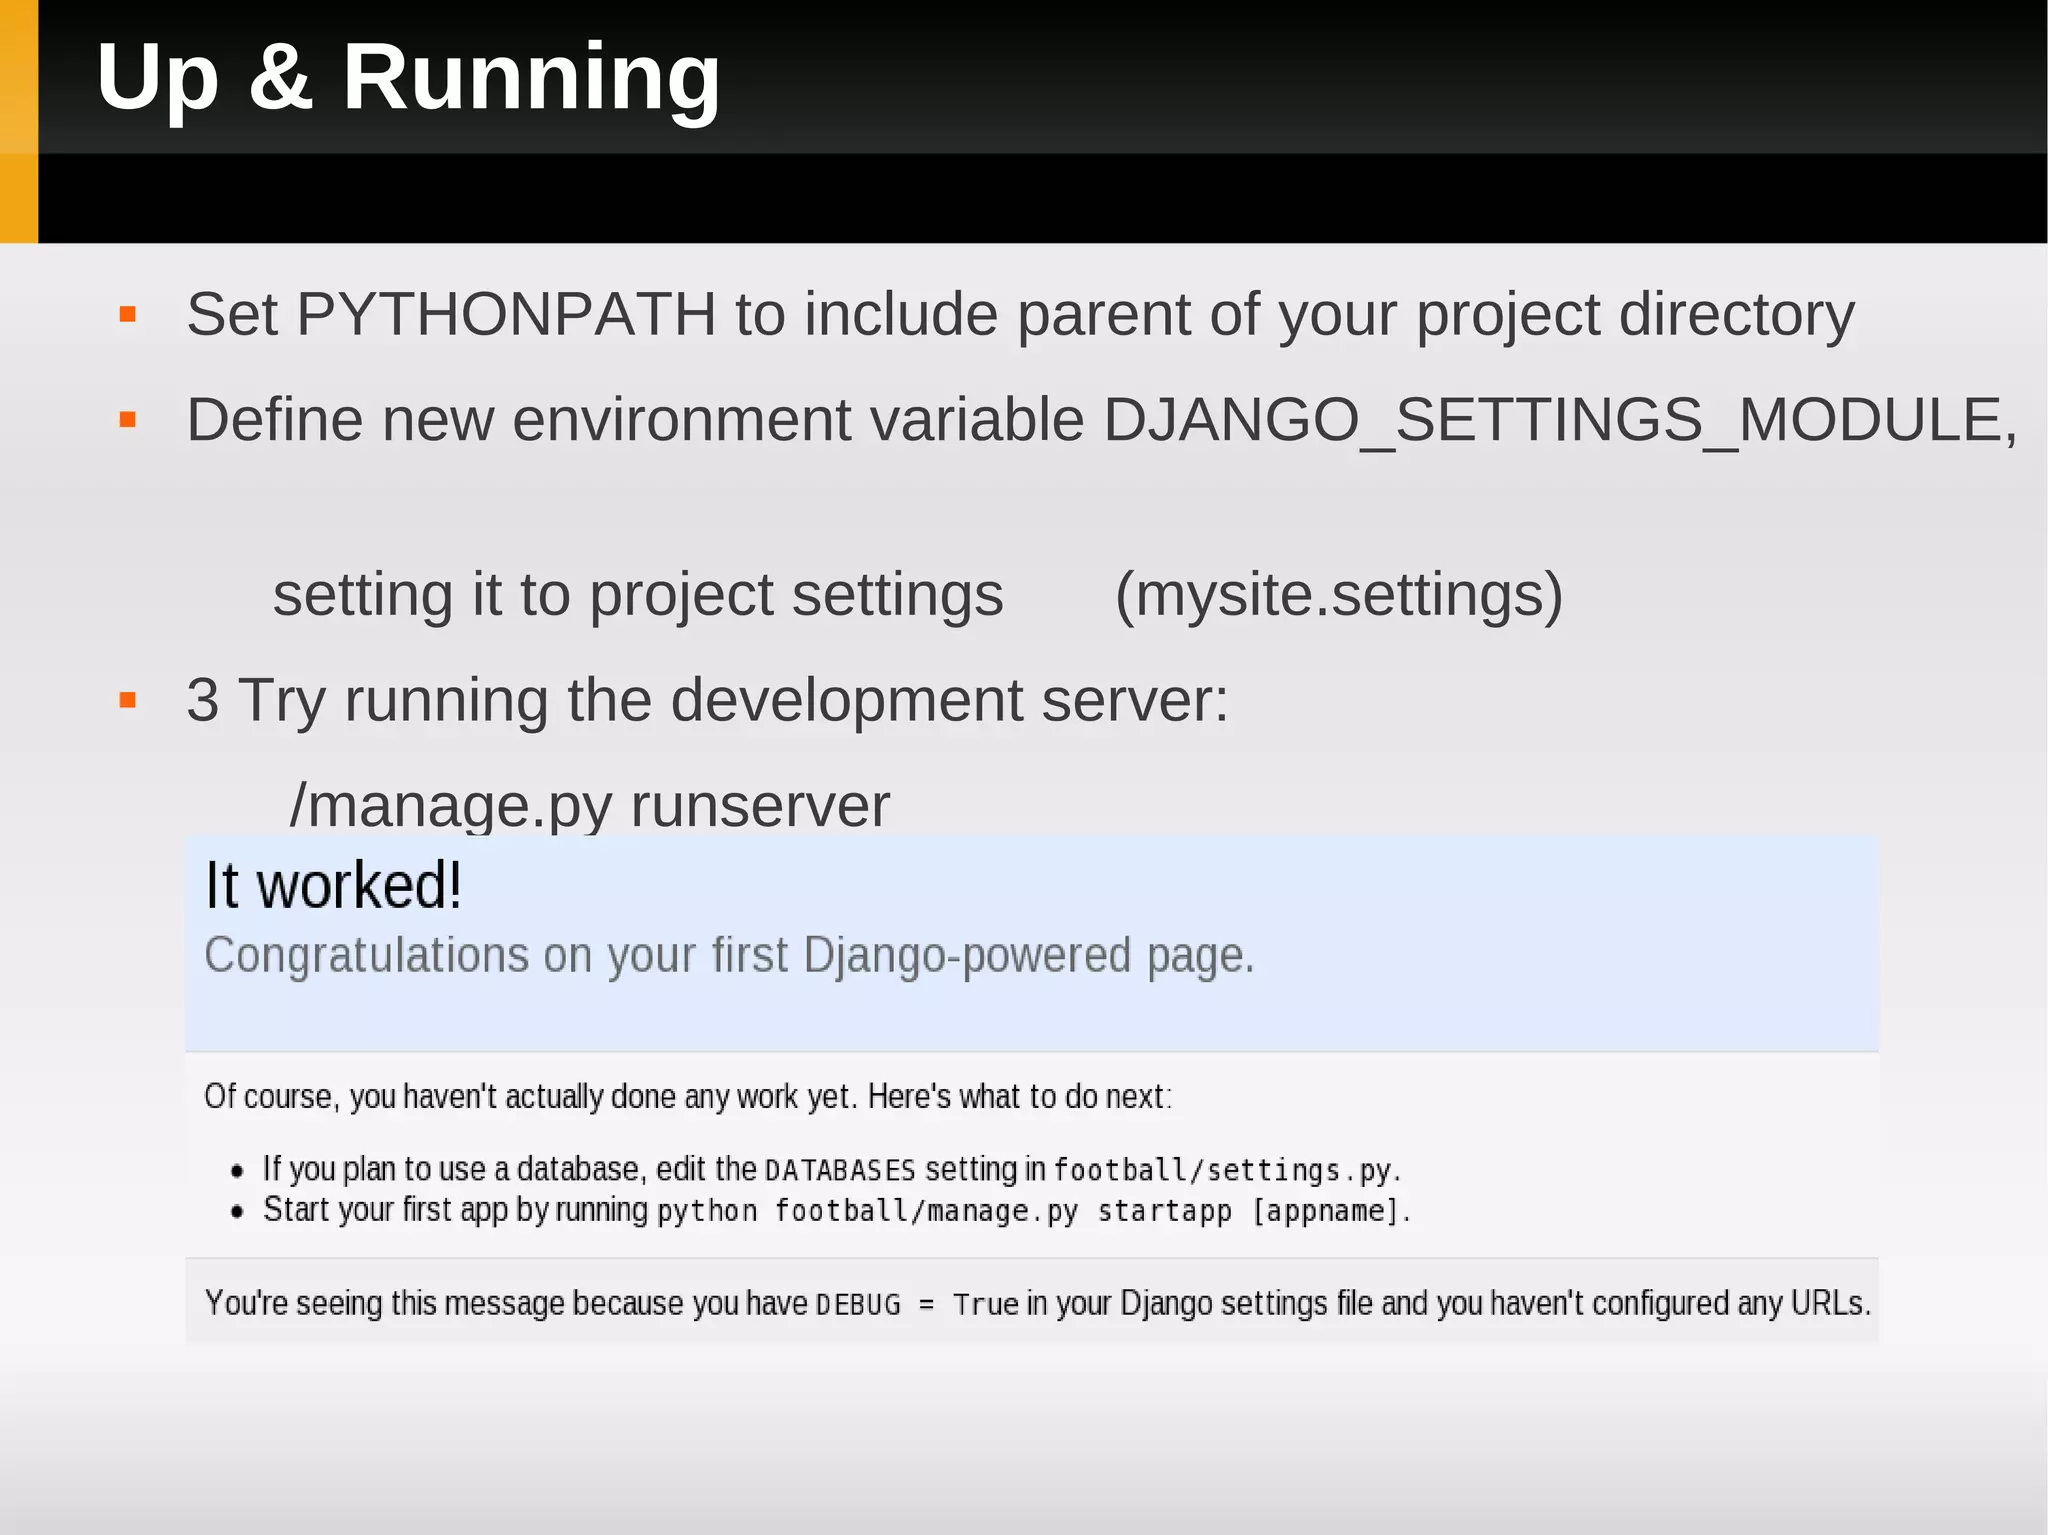Click the bullet '3 Try running the development server:'
This screenshot has height=1535, width=2048.
pos(707,700)
